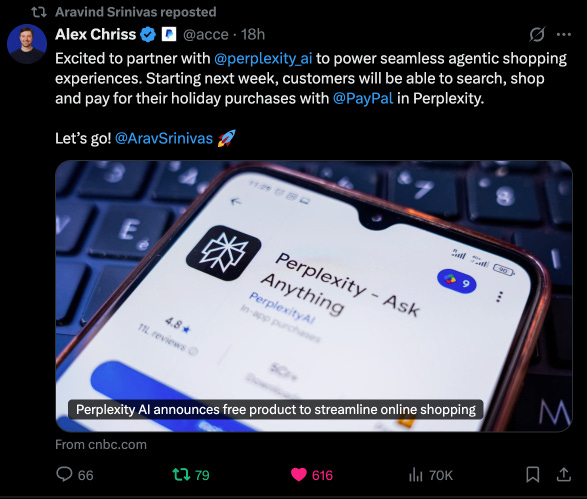Screen dimensions: 587x499
Task: Open the 18h post timestamp
Action: click(253, 34)
